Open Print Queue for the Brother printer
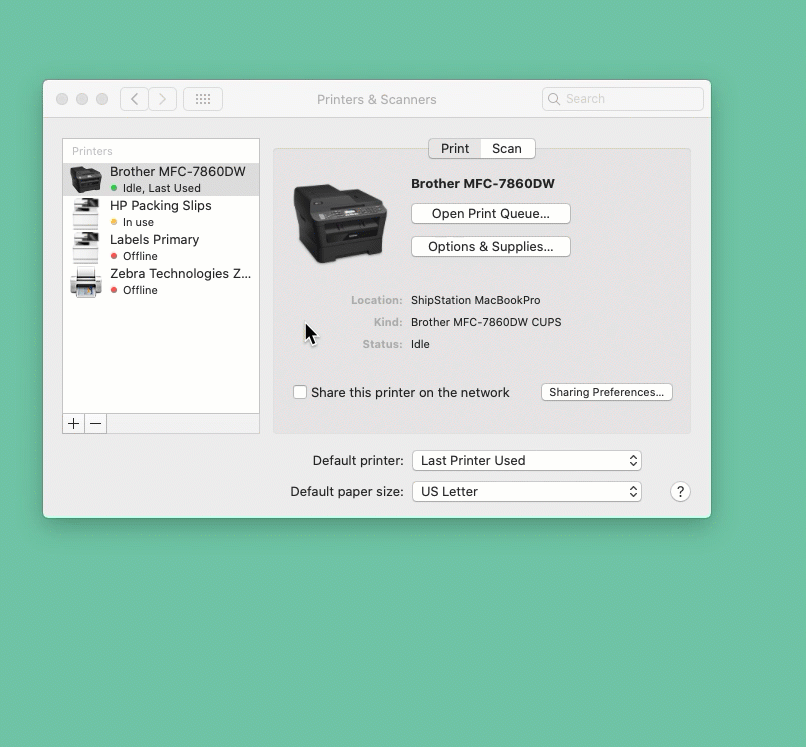Viewport: 806px width, 747px height. click(x=491, y=213)
